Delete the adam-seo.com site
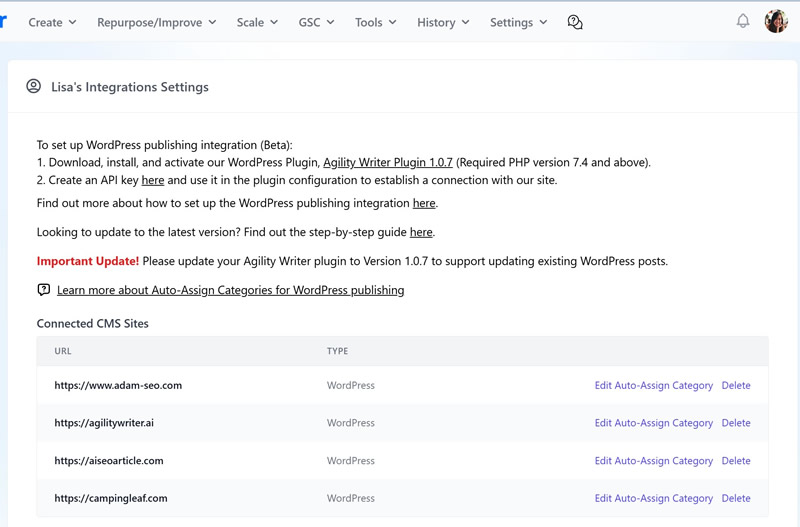 pyautogui.click(x=736, y=385)
